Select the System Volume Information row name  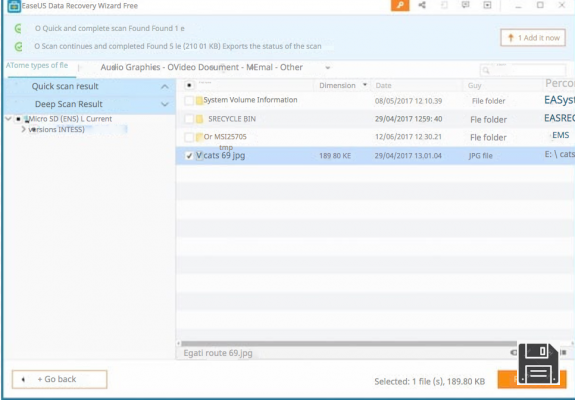point(250,100)
